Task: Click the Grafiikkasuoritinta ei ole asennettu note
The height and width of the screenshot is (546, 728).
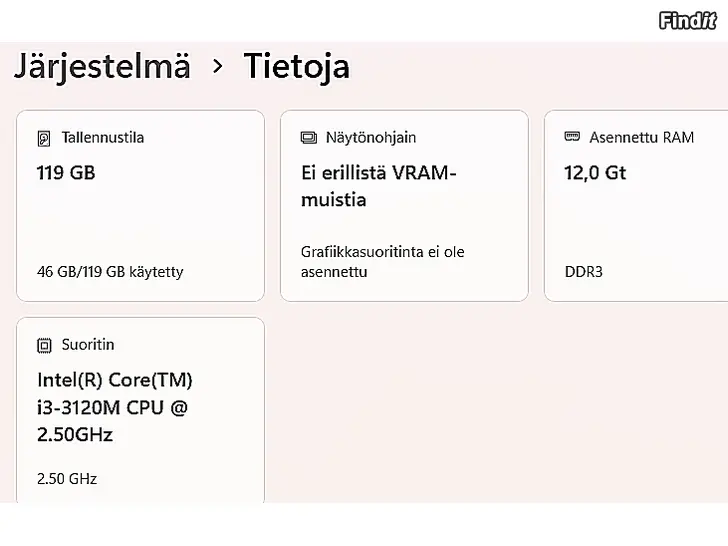Action: [382, 262]
